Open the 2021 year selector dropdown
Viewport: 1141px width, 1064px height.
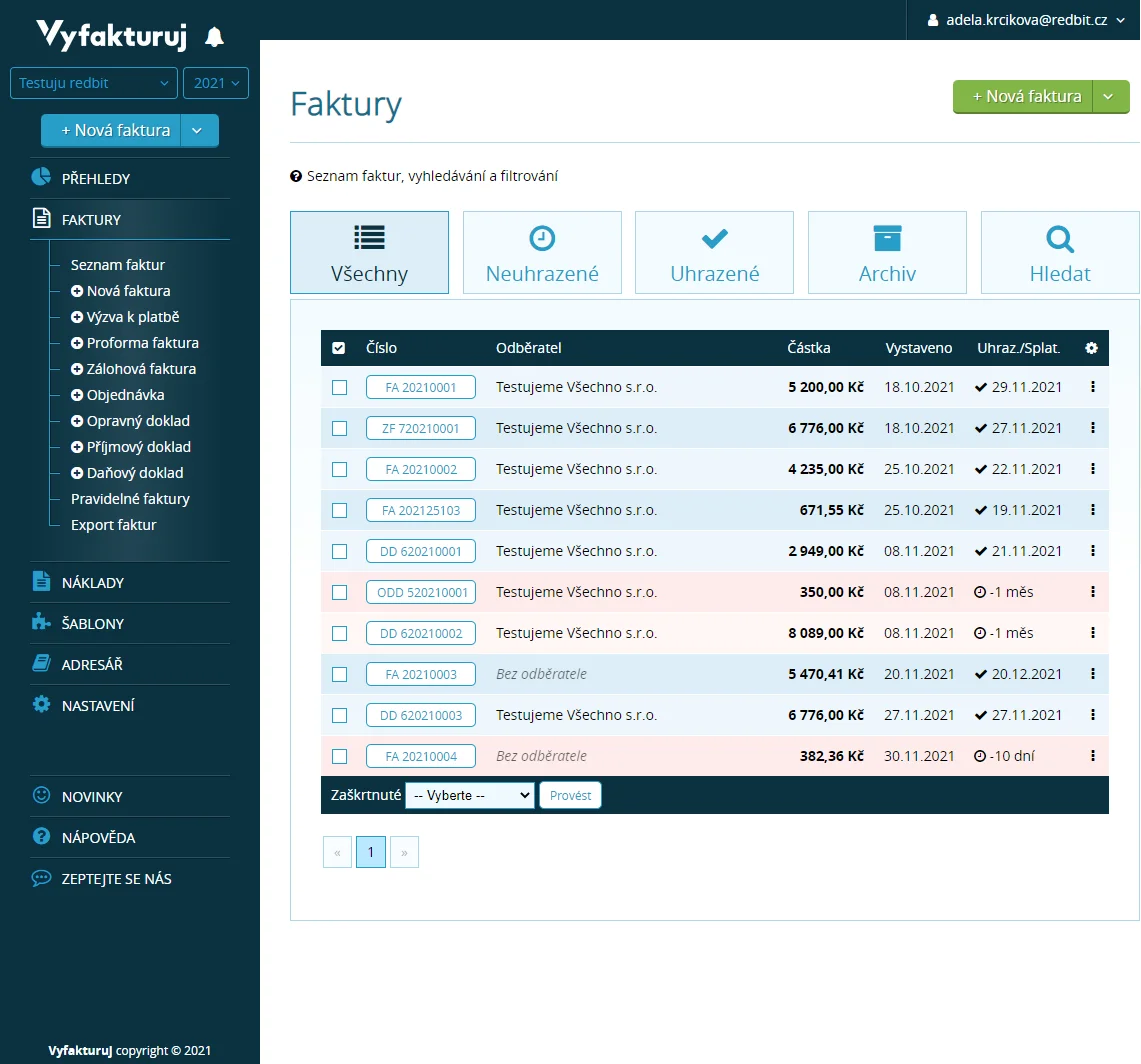coord(216,83)
